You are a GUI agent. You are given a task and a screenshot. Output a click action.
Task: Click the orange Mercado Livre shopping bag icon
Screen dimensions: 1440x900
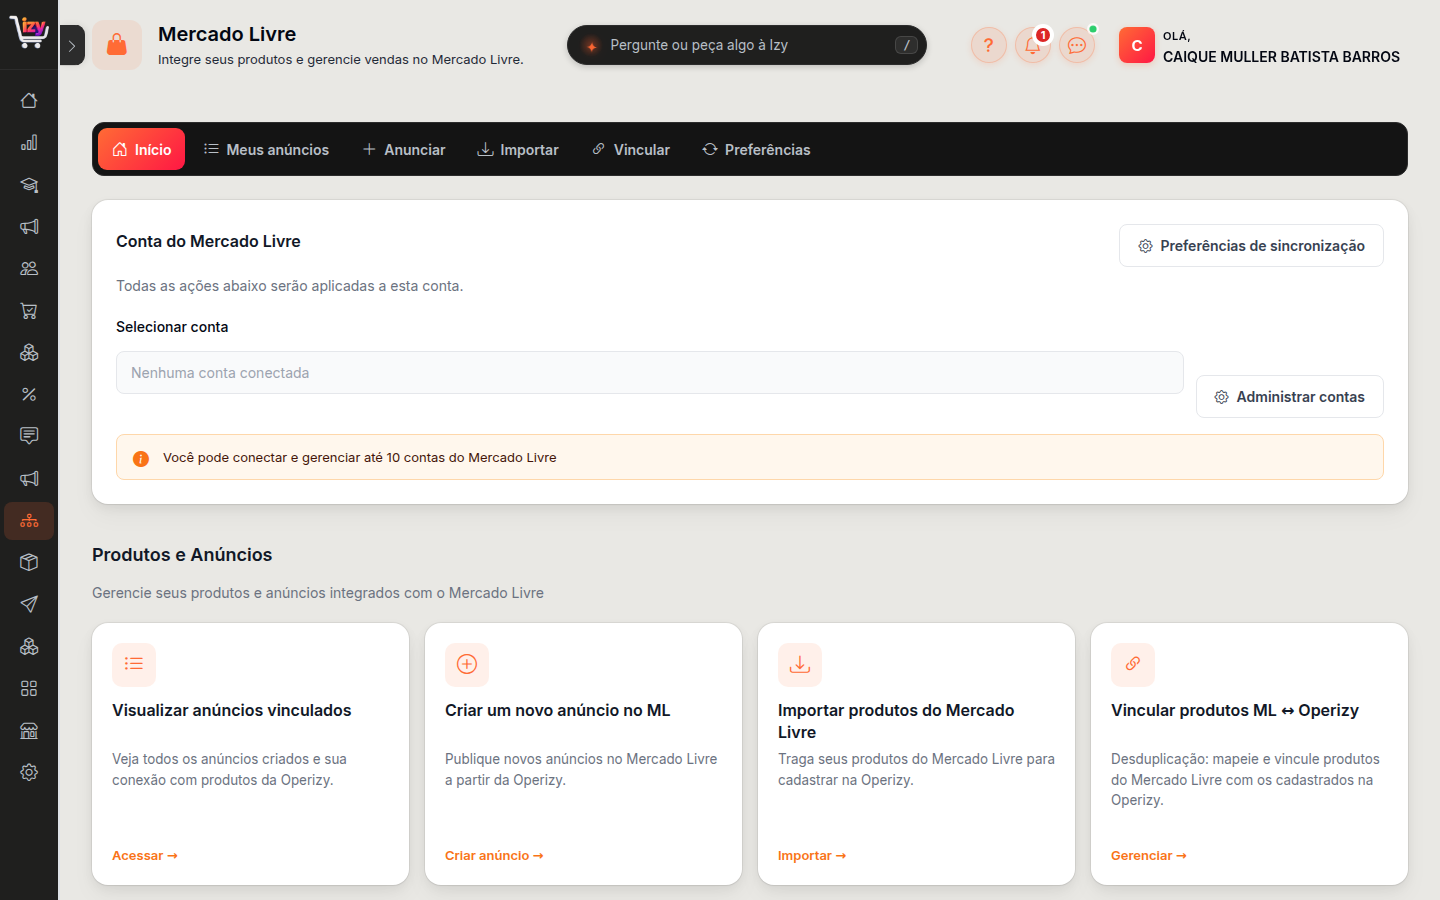[117, 45]
